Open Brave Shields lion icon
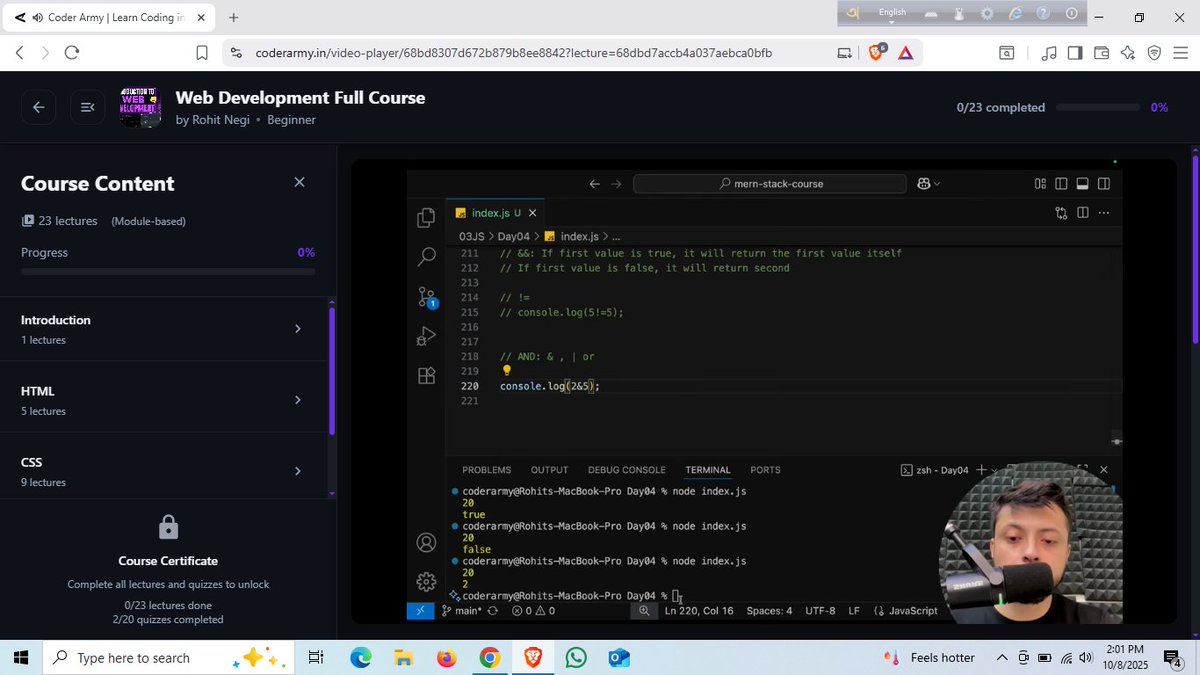Image resolution: width=1200 pixels, height=675 pixels. click(877, 53)
